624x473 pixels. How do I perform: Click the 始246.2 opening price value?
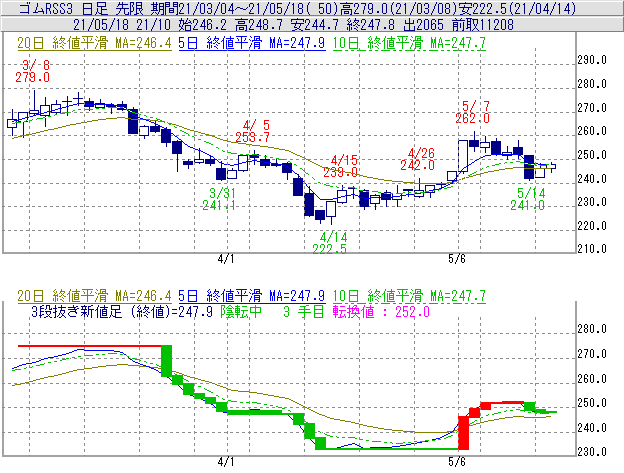tap(203, 25)
